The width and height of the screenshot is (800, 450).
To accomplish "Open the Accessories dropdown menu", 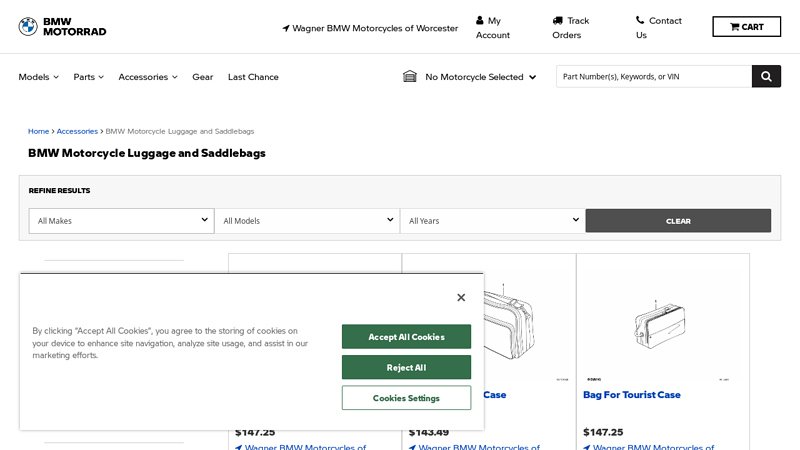I will click(x=148, y=77).
